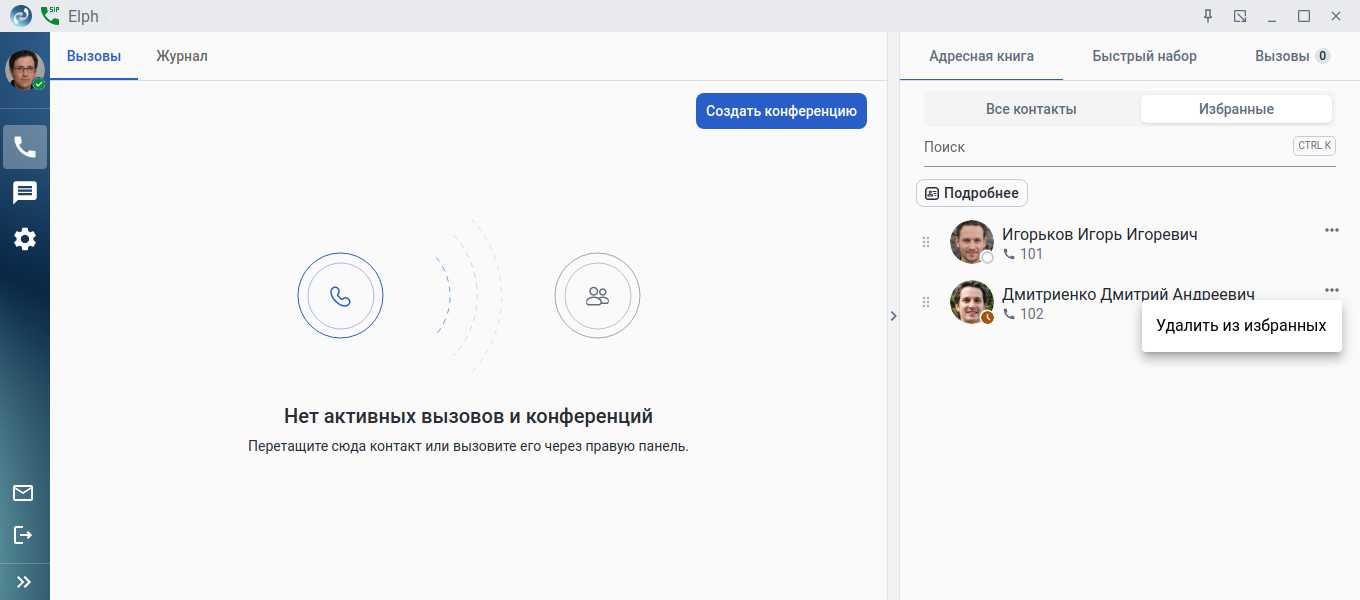Open the right panel Вызовы 0 tab

(1292, 56)
